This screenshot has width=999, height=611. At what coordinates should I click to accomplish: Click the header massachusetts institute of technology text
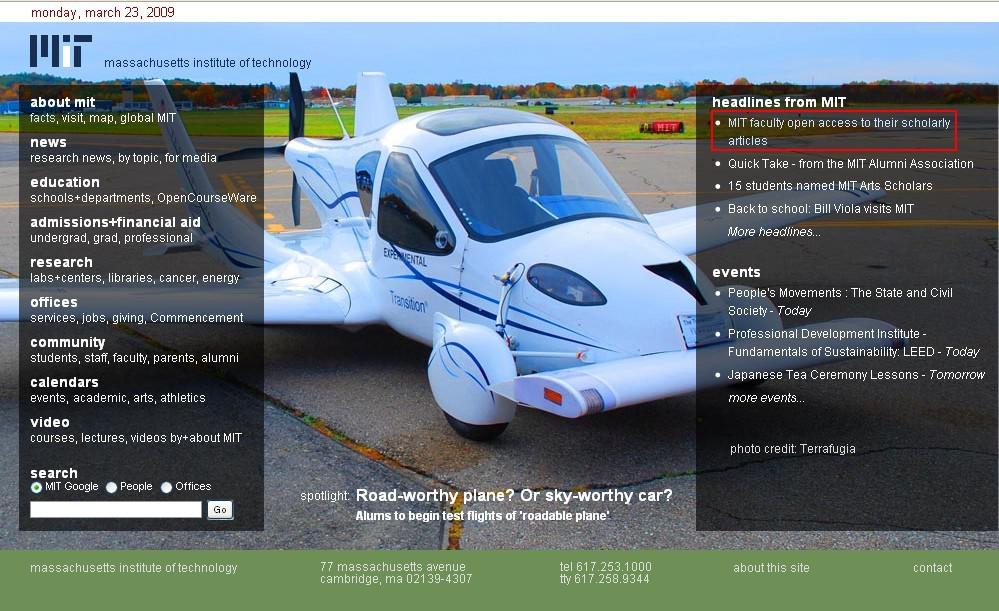point(208,63)
